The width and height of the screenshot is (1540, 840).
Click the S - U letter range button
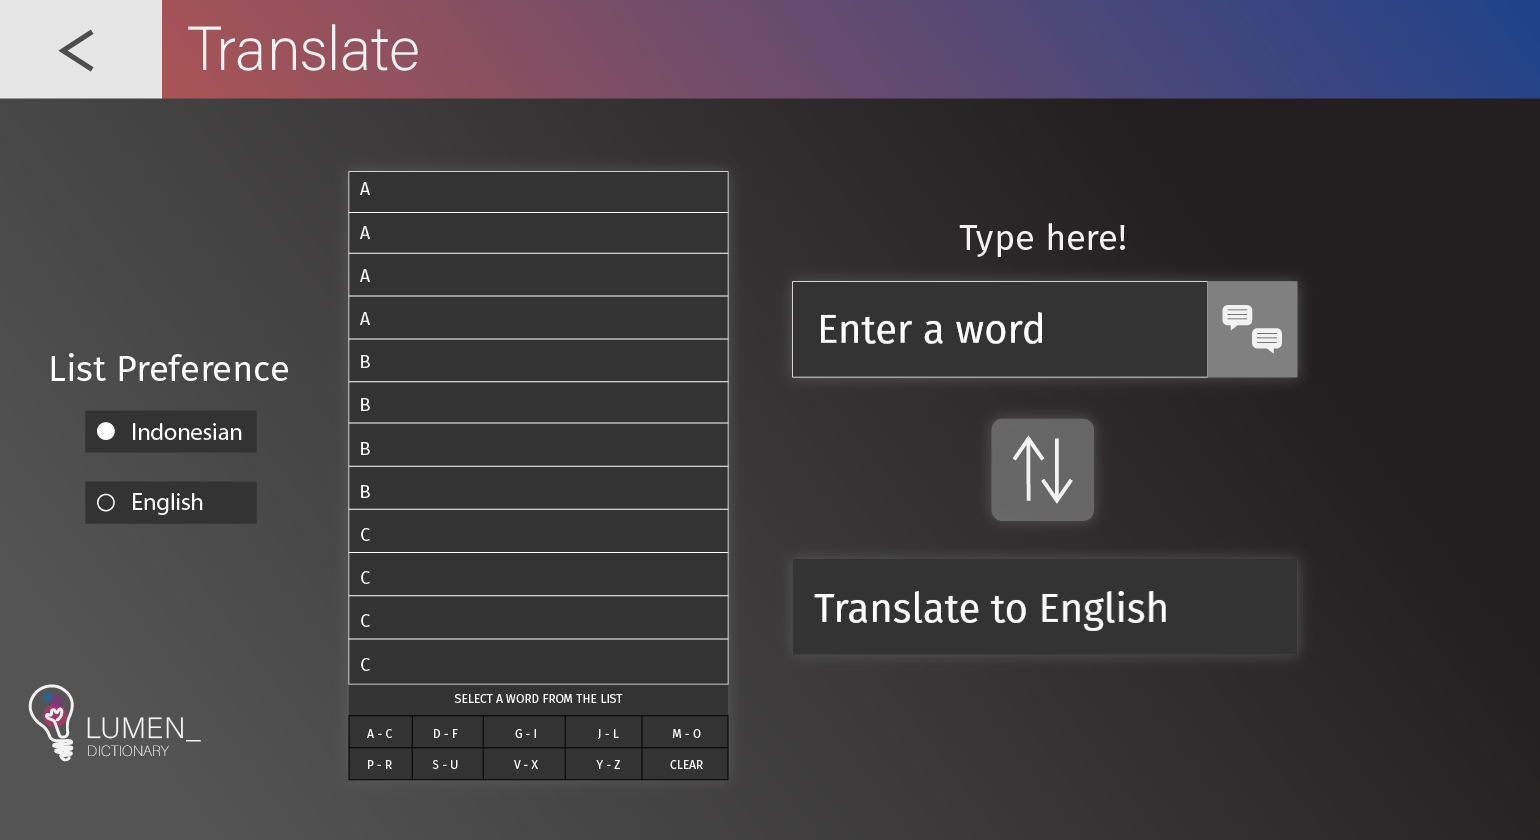pos(447,764)
